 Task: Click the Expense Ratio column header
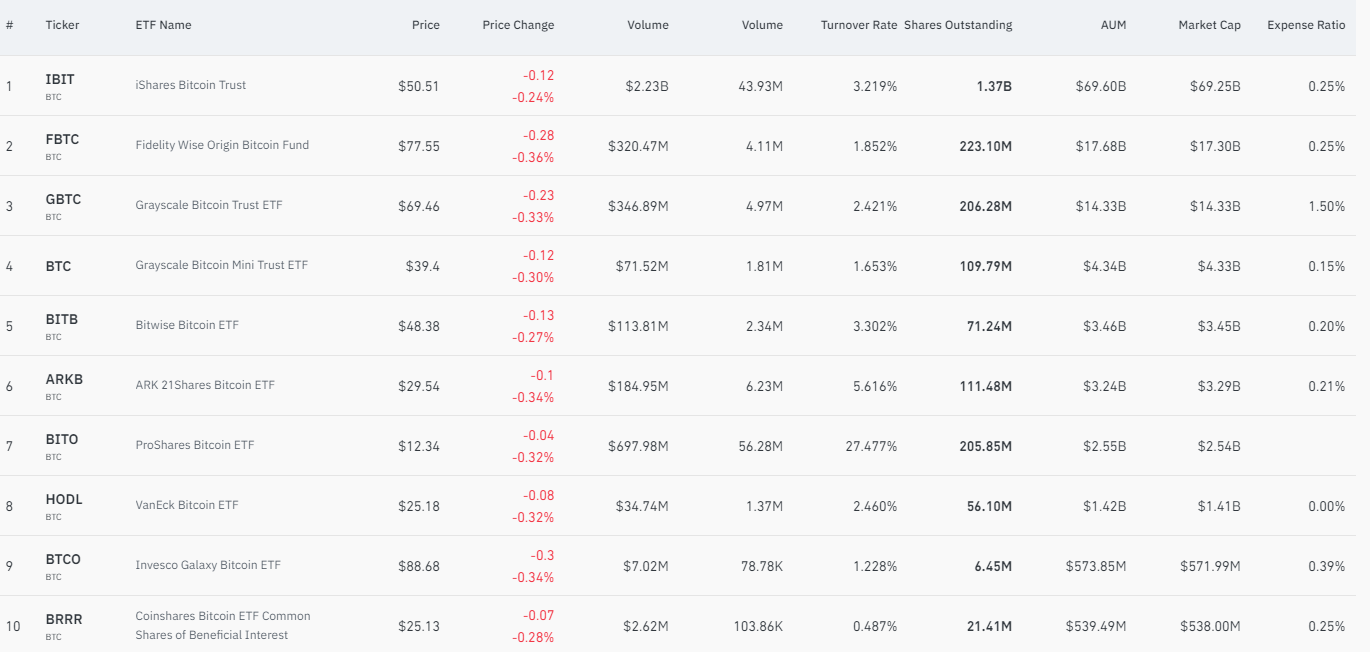[x=1306, y=25]
